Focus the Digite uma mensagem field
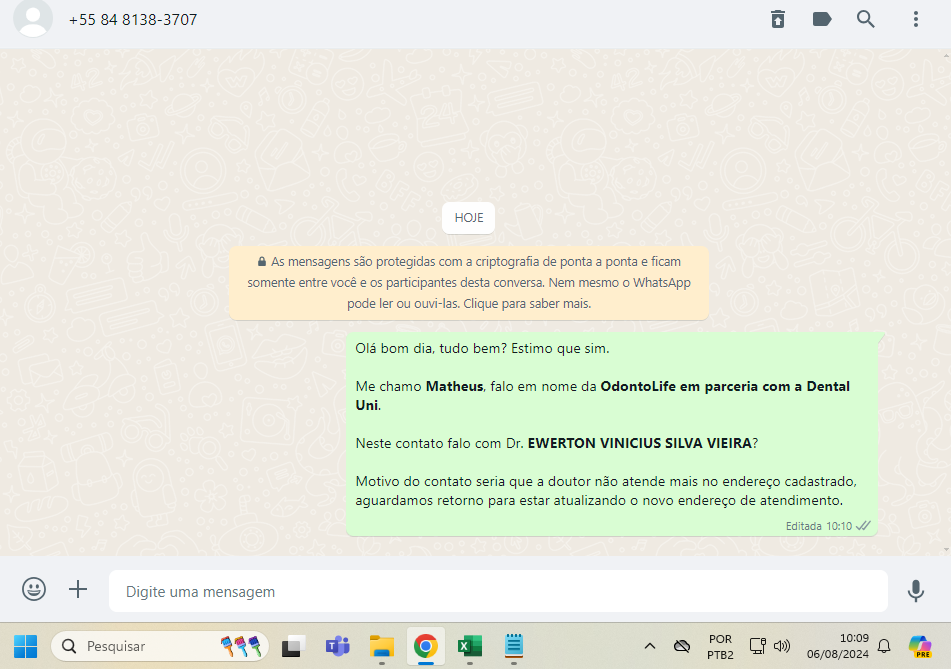The height and width of the screenshot is (669, 951). pyautogui.click(x=498, y=591)
